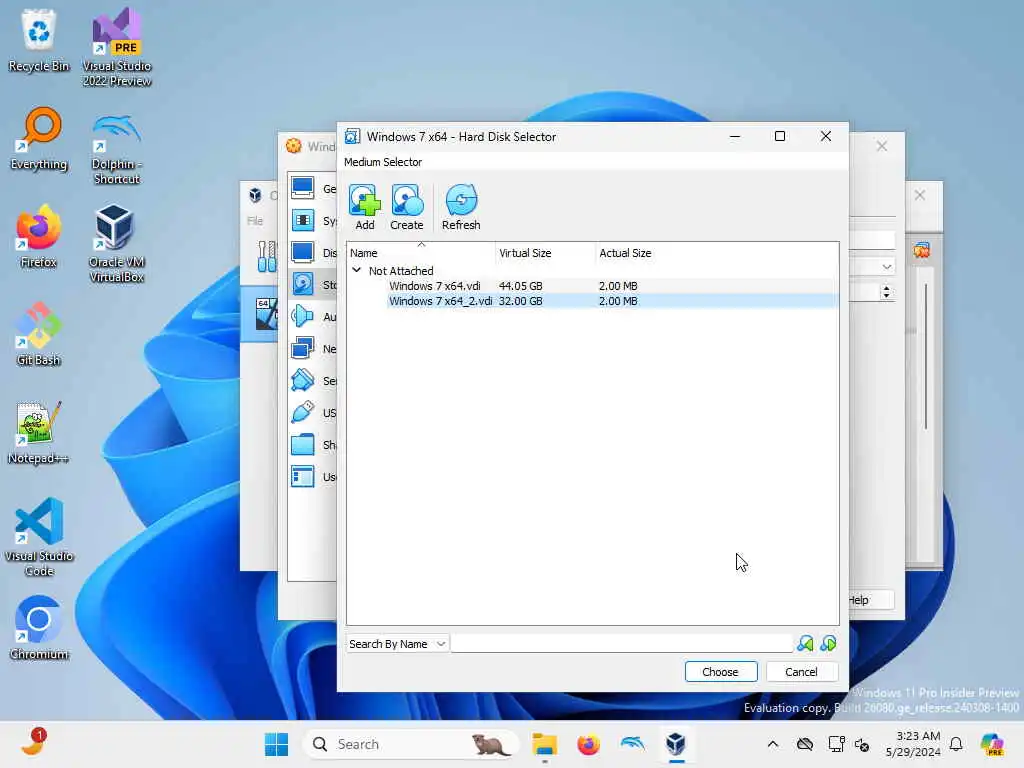Screen dimensions: 1024x768
Task: Open System settings icon in sidebar
Action: [x=302, y=220]
